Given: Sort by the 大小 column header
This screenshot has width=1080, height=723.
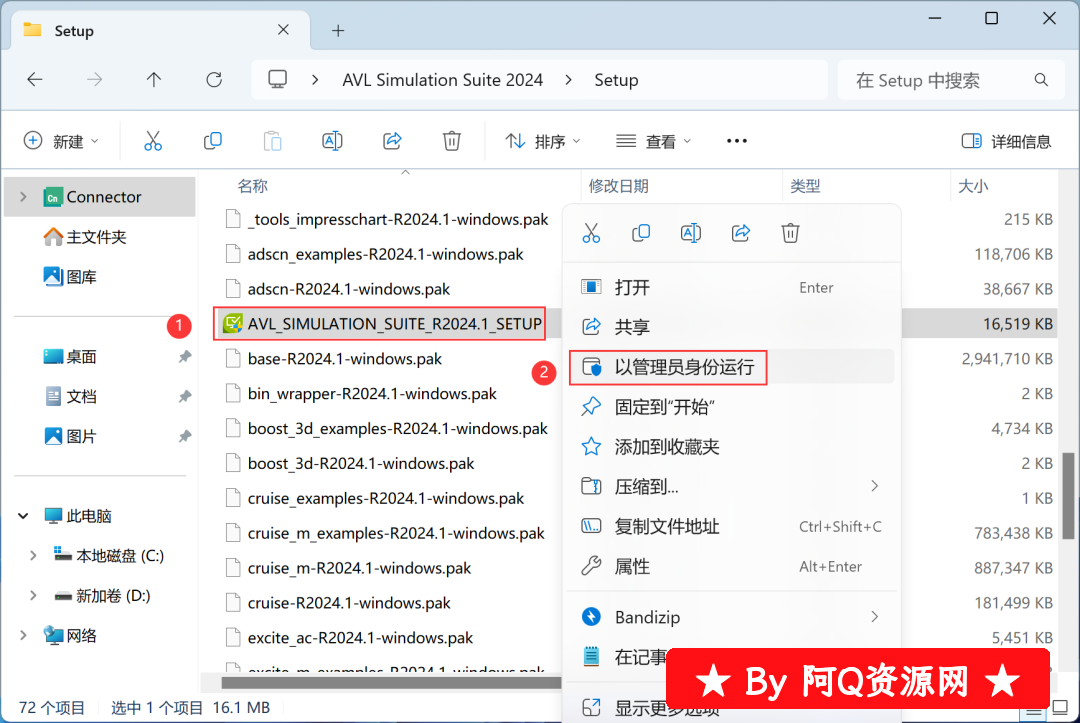Looking at the screenshot, I should 973,186.
